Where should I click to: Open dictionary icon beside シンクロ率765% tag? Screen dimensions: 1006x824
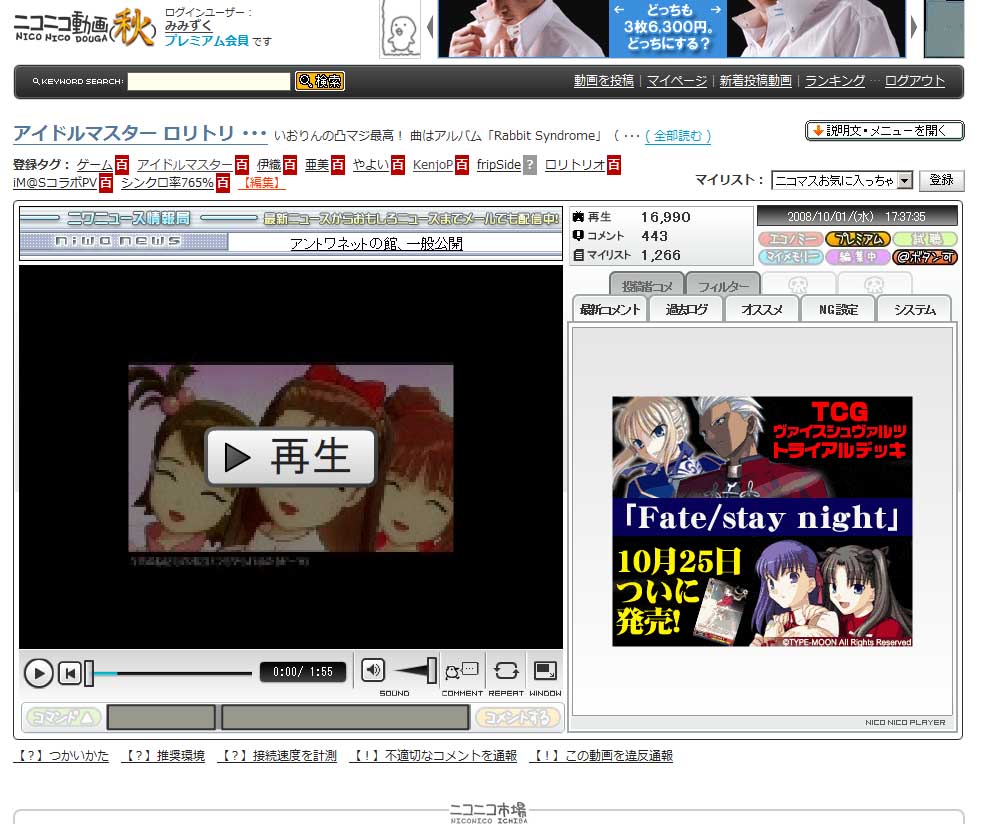[223, 183]
